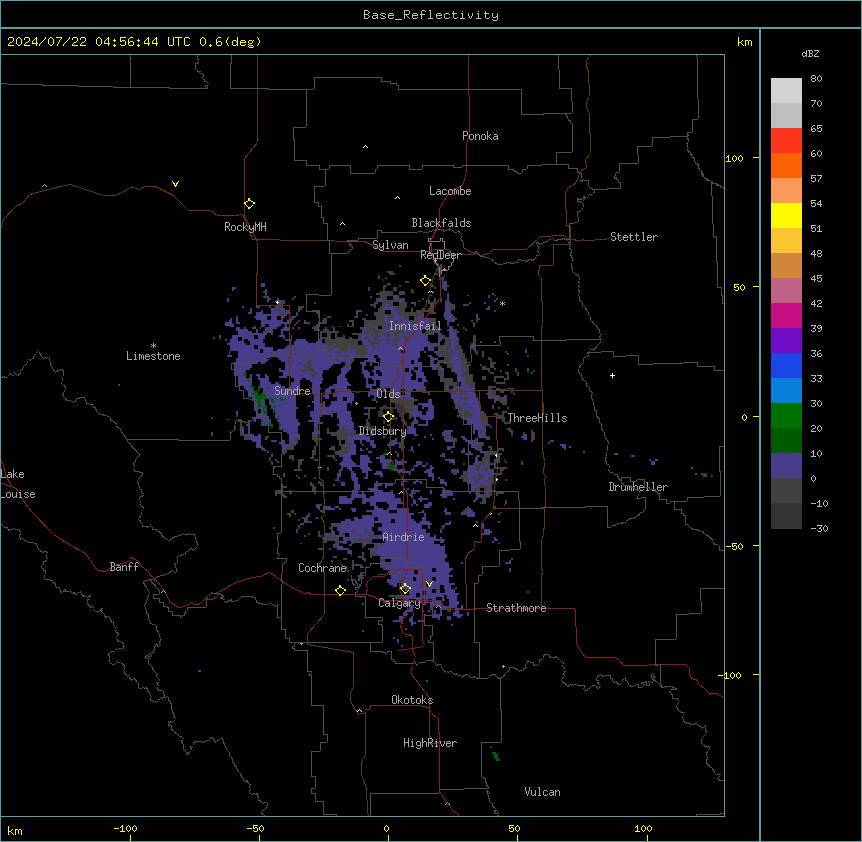
Task: Click the Airdrie map label
Action: click(x=403, y=537)
